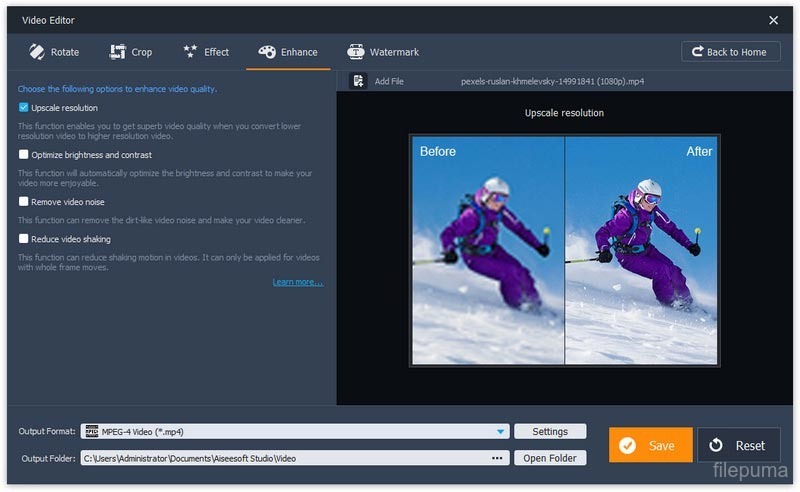Click the MPEG format icon in Output Format
The height and width of the screenshot is (492, 800).
pos(91,432)
